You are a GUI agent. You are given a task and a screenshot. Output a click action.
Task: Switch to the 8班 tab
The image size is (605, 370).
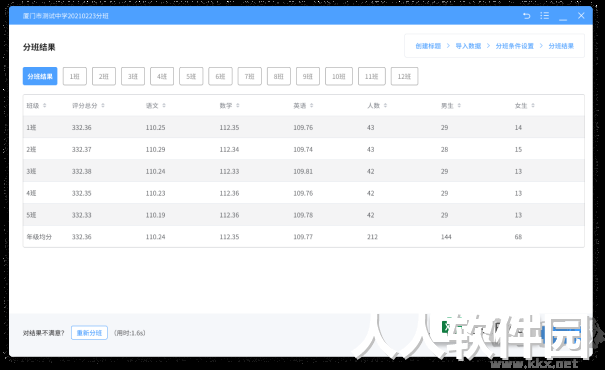tap(279, 76)
